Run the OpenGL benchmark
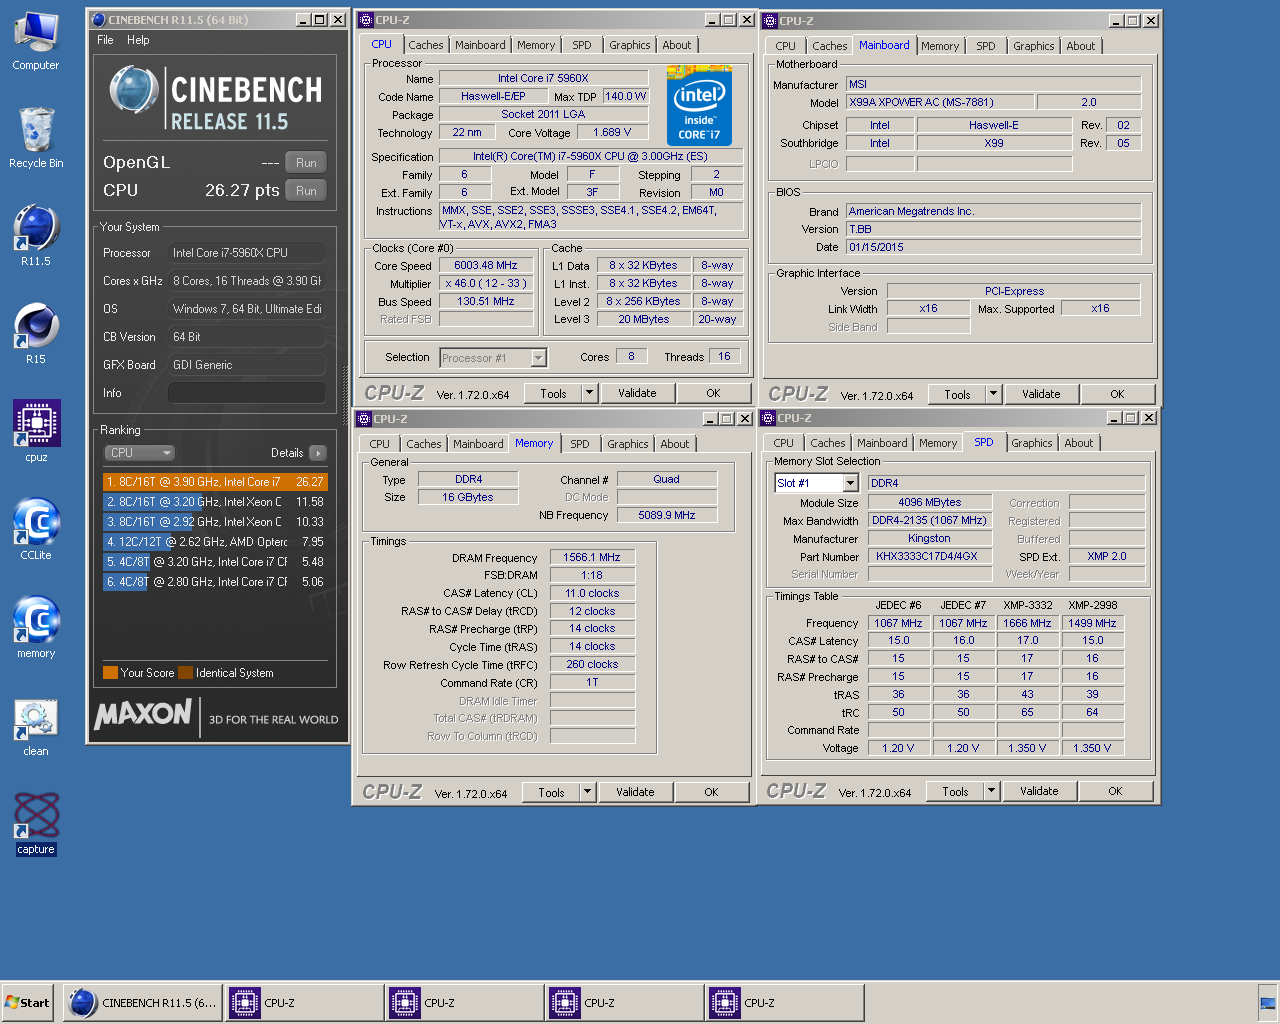This screenshot has height=1024, width=1280. pyautogui.click(x=306, y=162)
